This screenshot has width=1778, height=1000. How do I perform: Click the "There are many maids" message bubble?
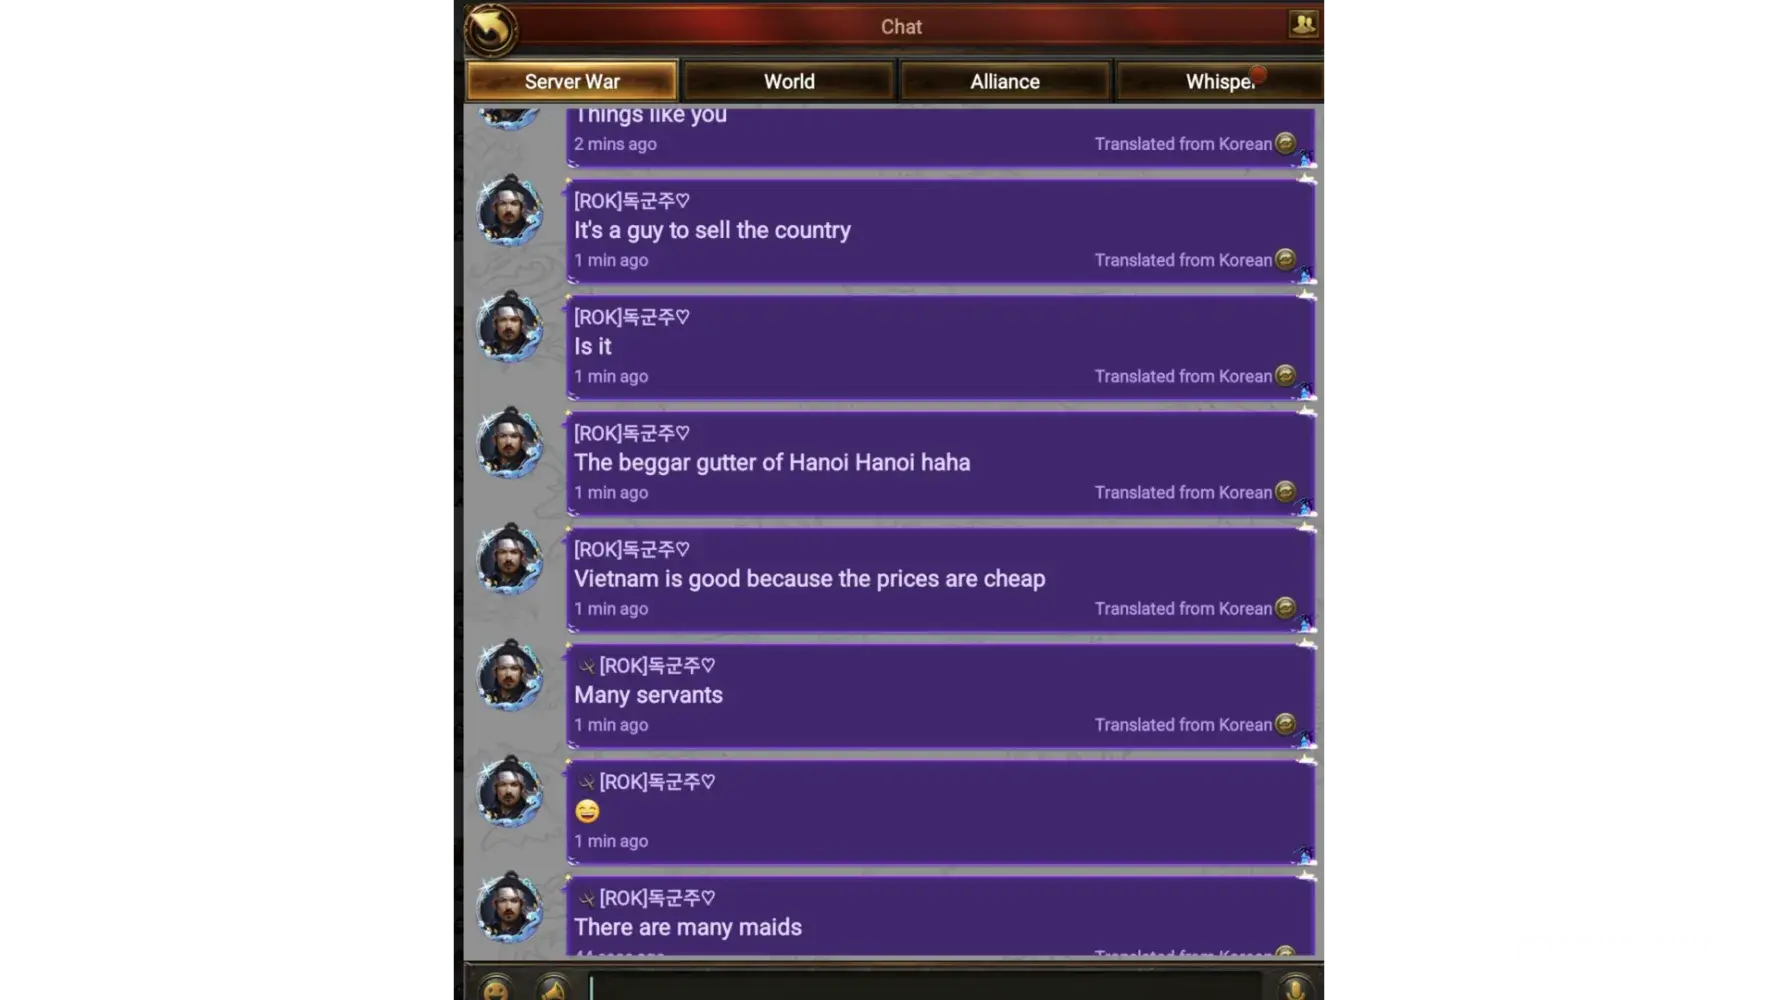pos(940,916)
